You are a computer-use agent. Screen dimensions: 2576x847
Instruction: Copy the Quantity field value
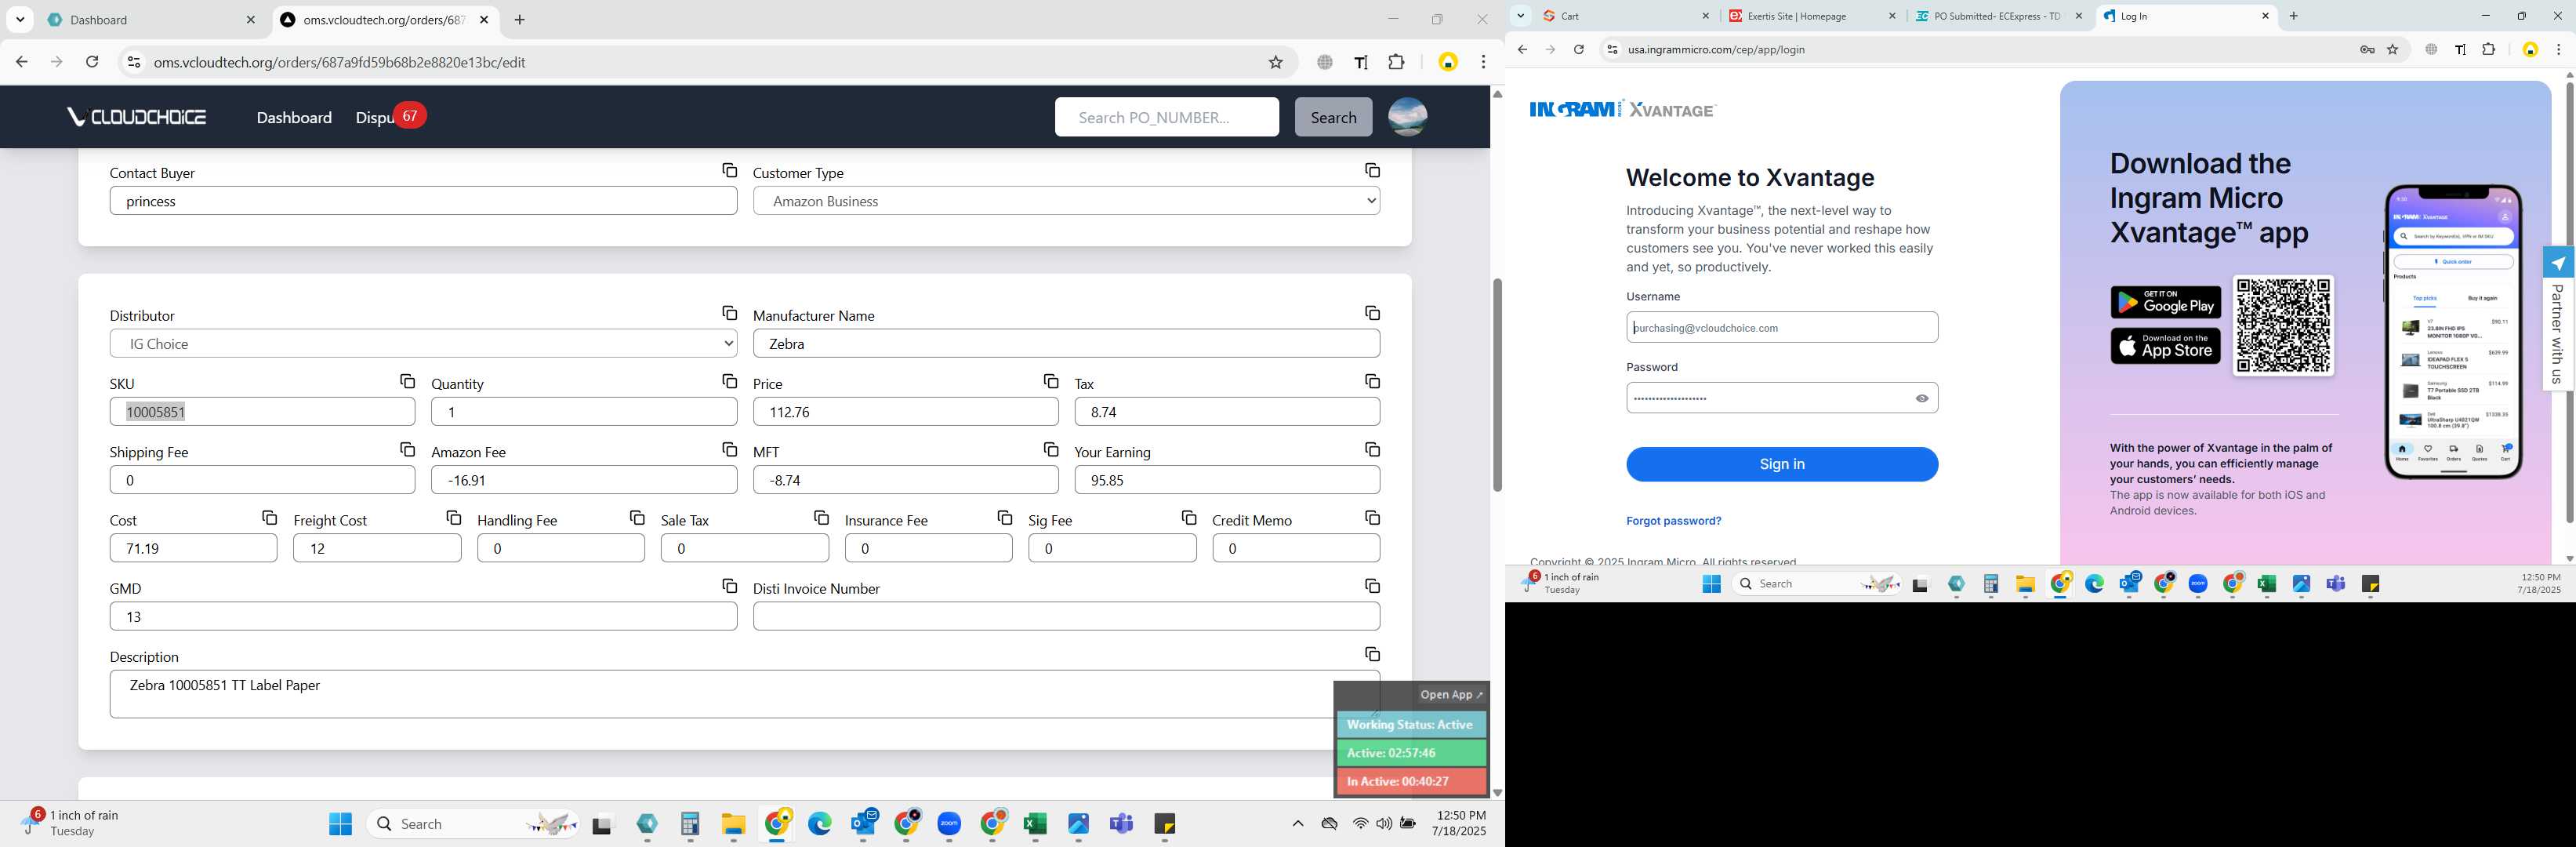pos(729,382)
